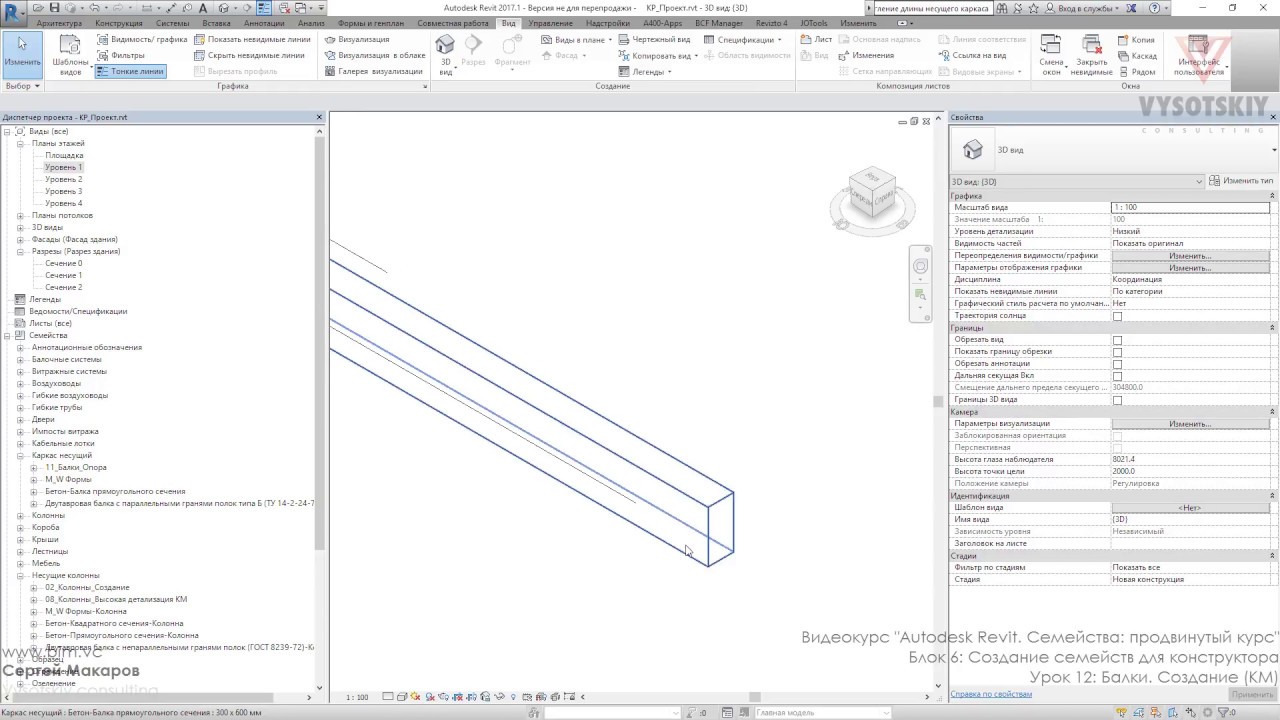The width and height of the screenshot is (1280, 720).
Task: Open Фильтры dialog
Action: pyautogui.click(x=120, y=56)
